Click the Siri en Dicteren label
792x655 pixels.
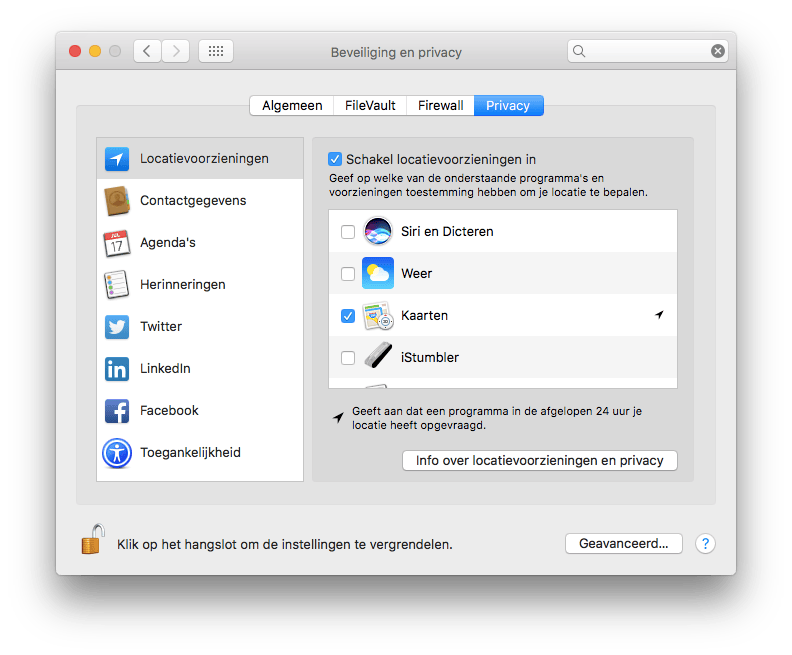[x=447, y=231]
